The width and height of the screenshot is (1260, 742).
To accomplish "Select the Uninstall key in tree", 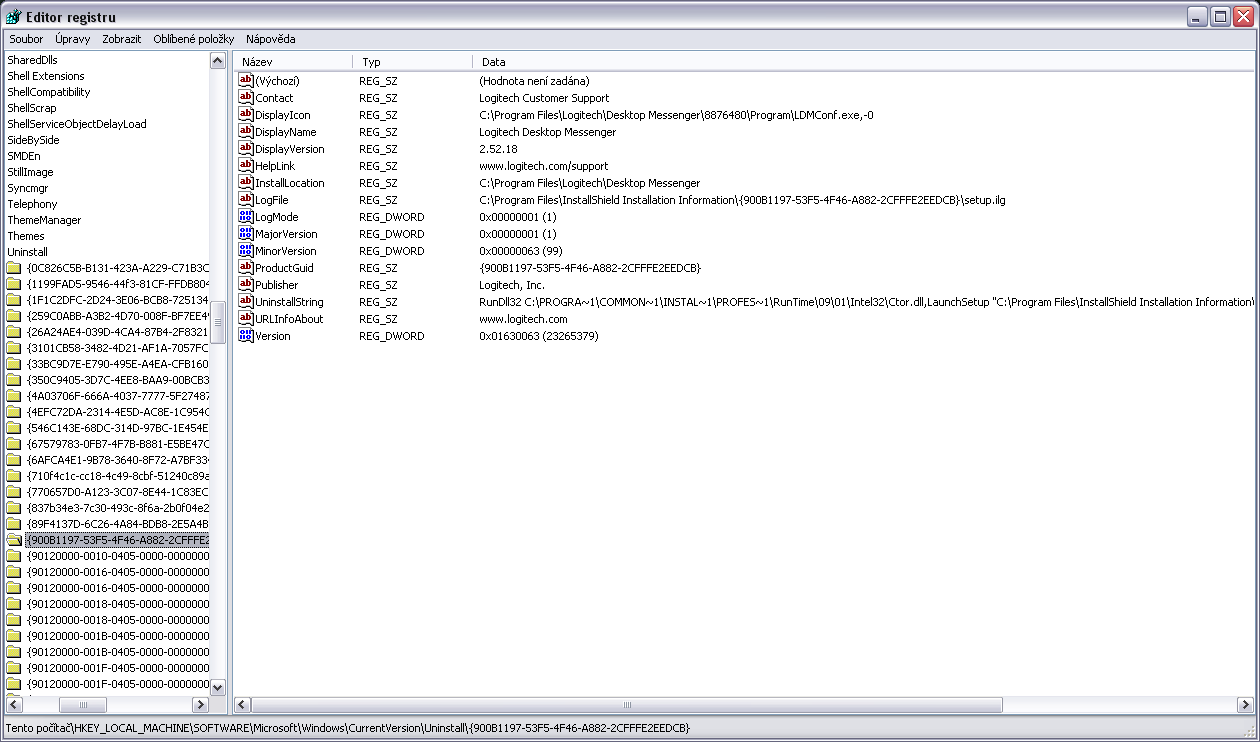I will [x=28, y=252].
